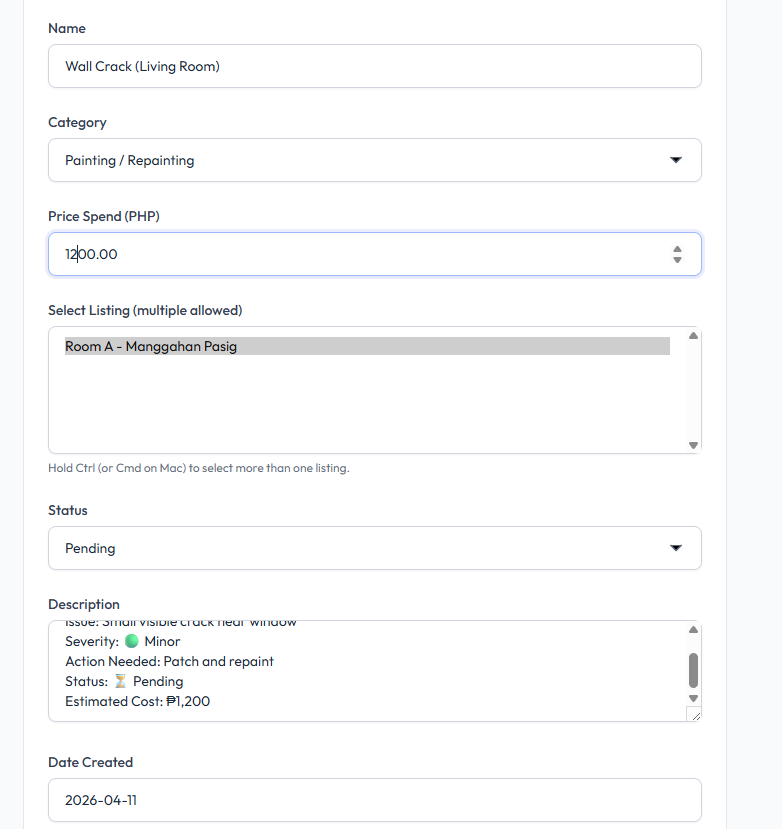Click the Status label text
The height and width of the screenshot is (829, 782).
[68, 510]
